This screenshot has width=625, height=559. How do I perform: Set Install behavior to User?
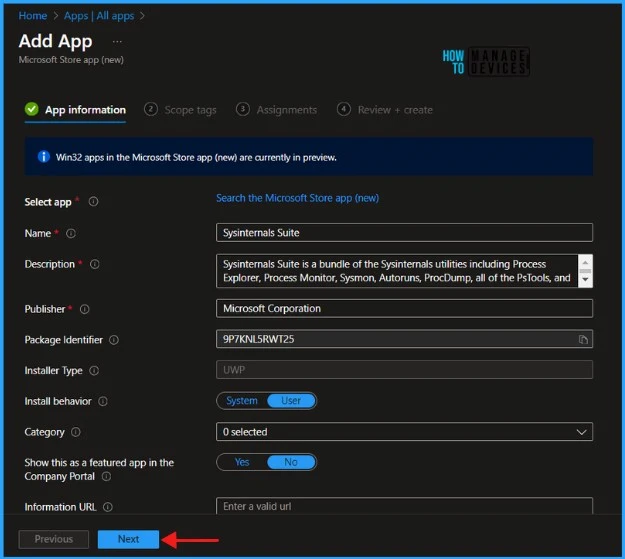pyautogui.click(x=291, y=401)
